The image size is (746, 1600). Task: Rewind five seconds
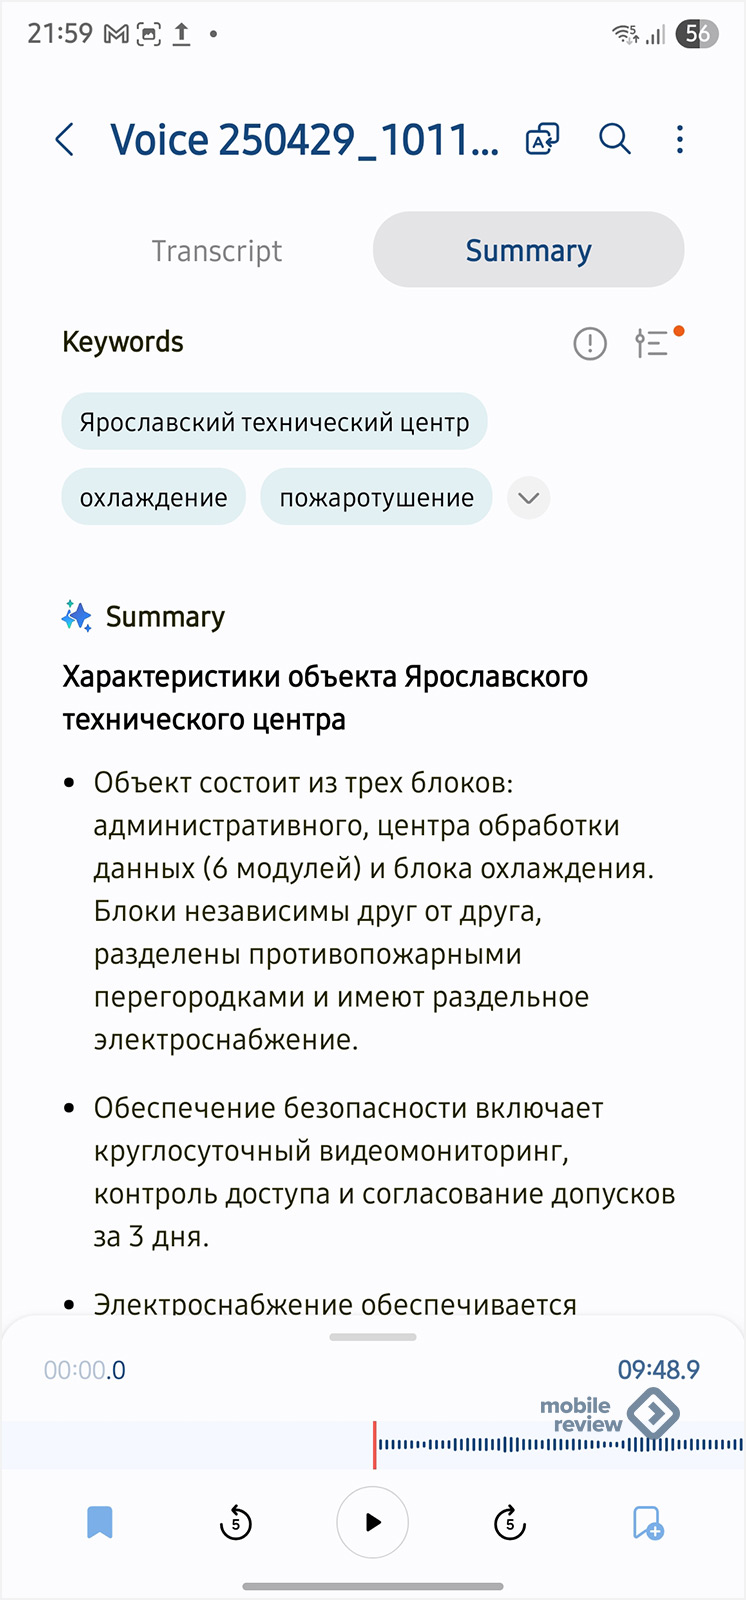tap(236, 1523)
